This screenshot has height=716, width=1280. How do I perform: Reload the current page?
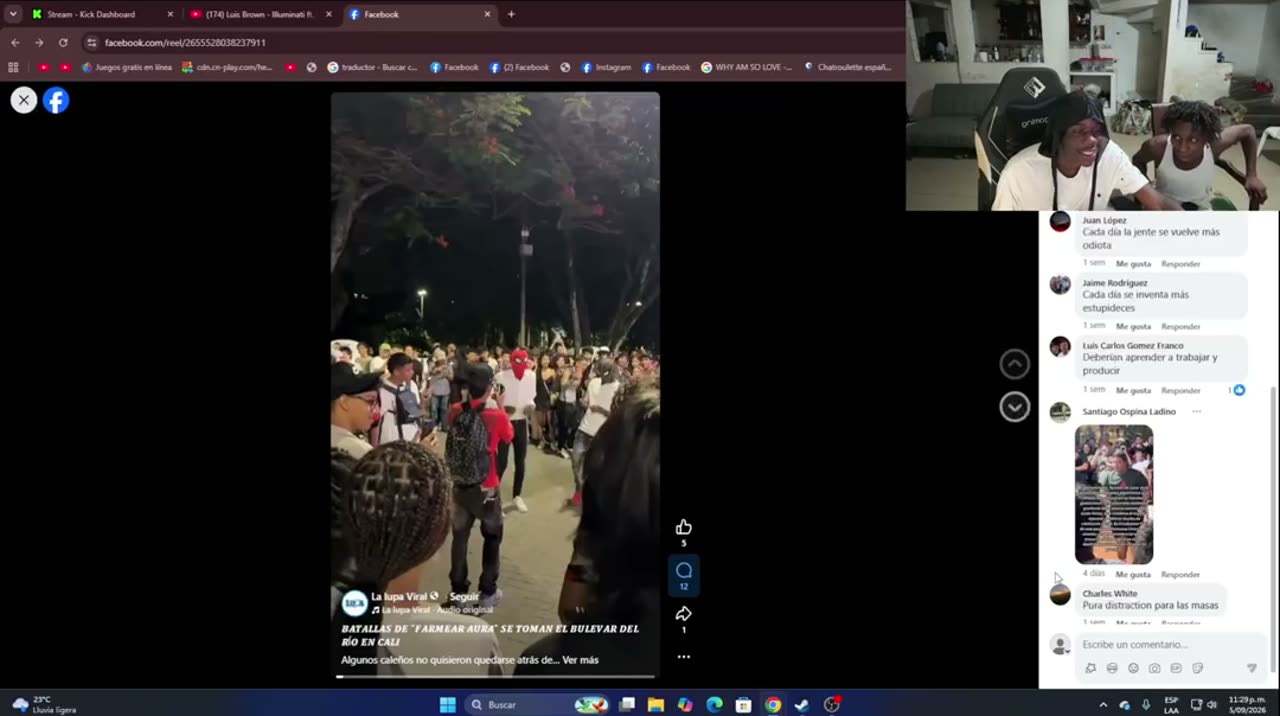tap(63, 43)
